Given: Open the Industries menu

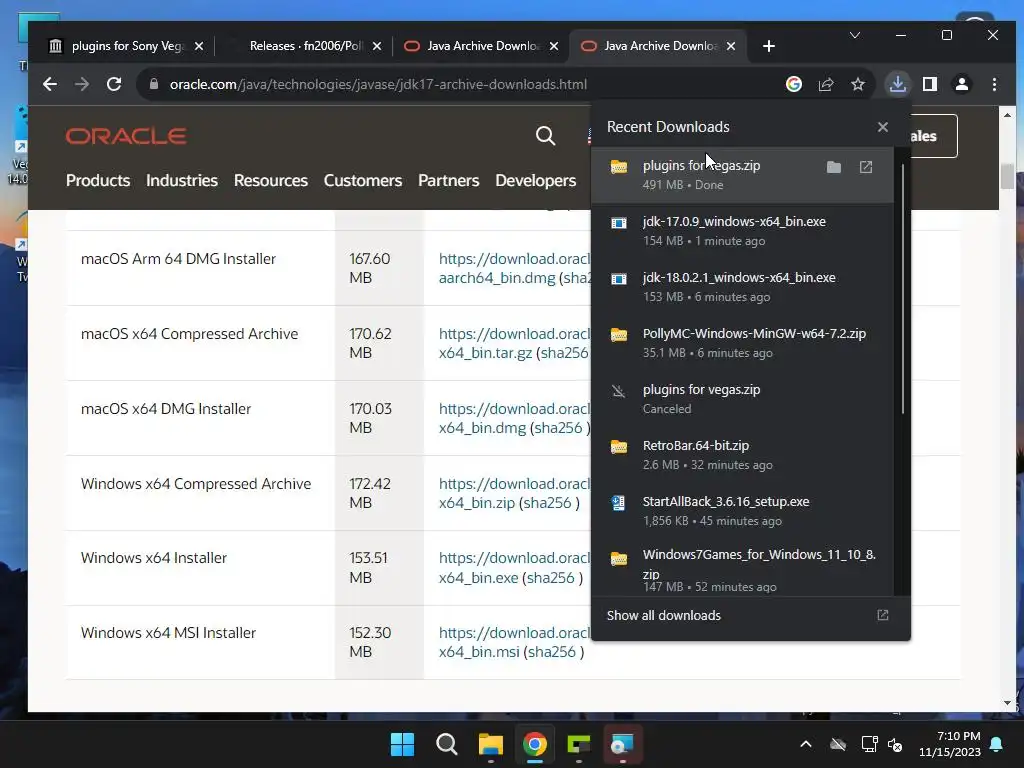Looking at the screenshot, I should pyautogui.click(x=182, y=180).
